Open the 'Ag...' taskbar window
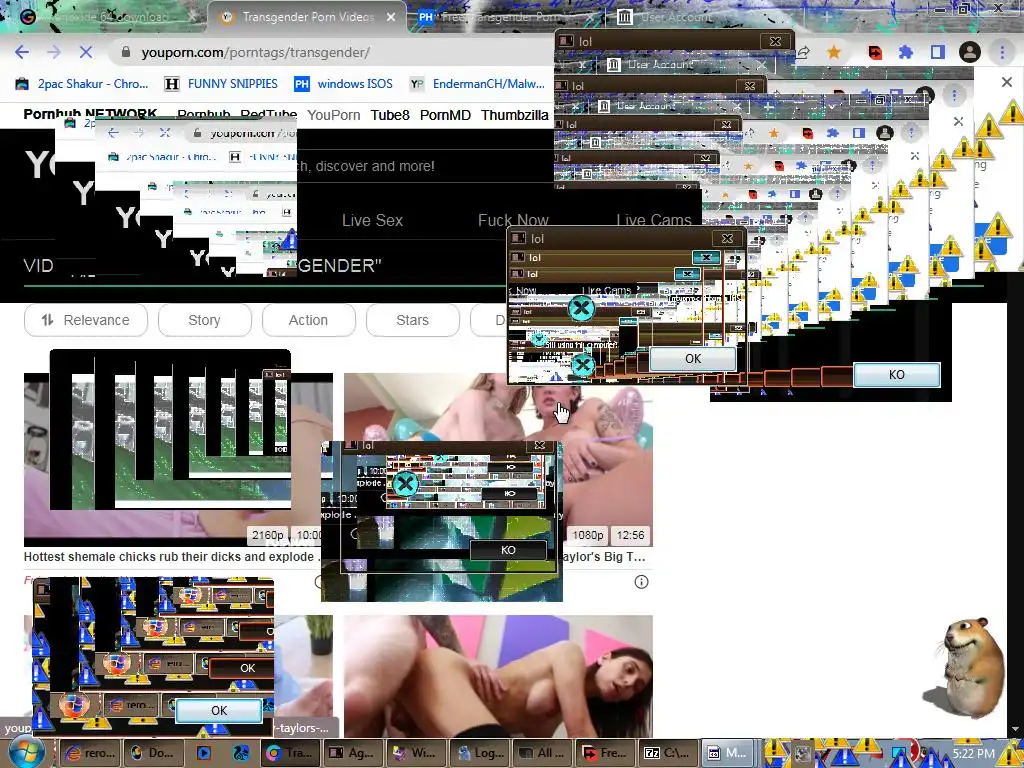 tap(352, 753)
